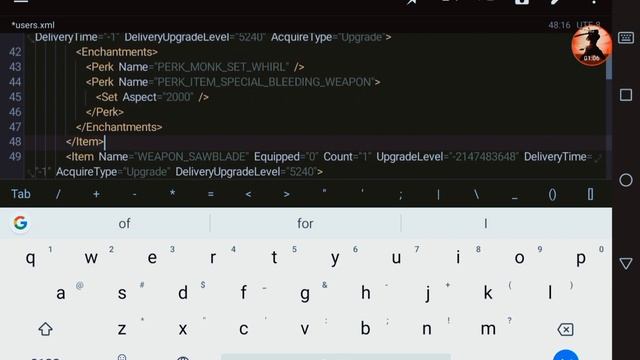This screenshot has height=360, width=640.
Task: Tap the floating screen recorder bubble
Action: (x=591, y=46)
